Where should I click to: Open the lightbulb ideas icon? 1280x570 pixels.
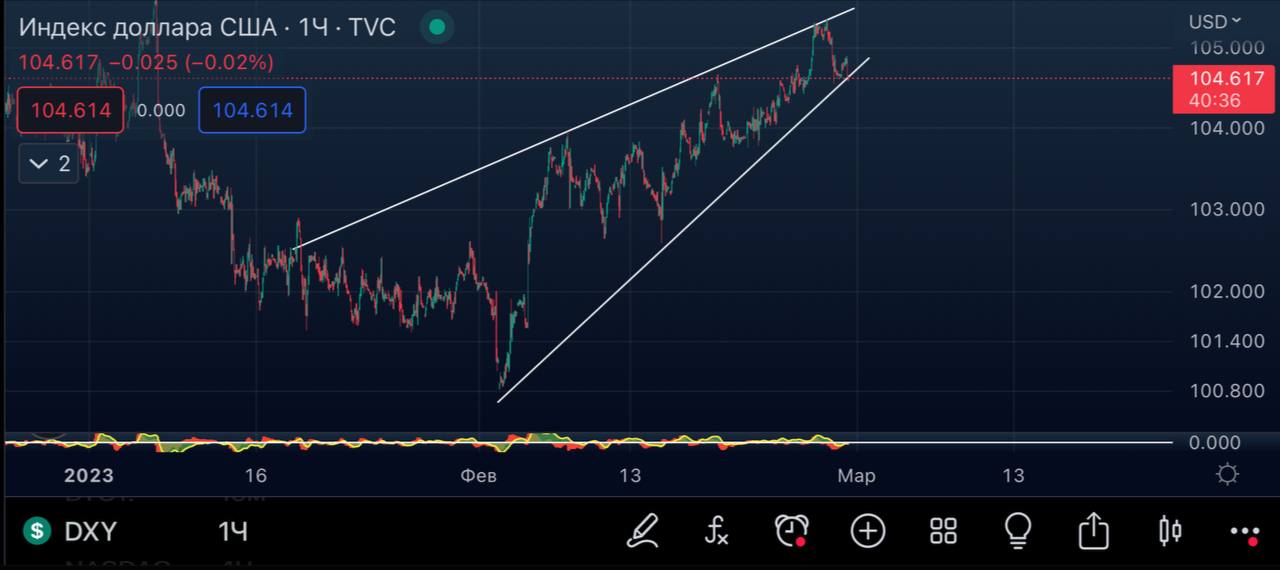tap(1018, 530)
